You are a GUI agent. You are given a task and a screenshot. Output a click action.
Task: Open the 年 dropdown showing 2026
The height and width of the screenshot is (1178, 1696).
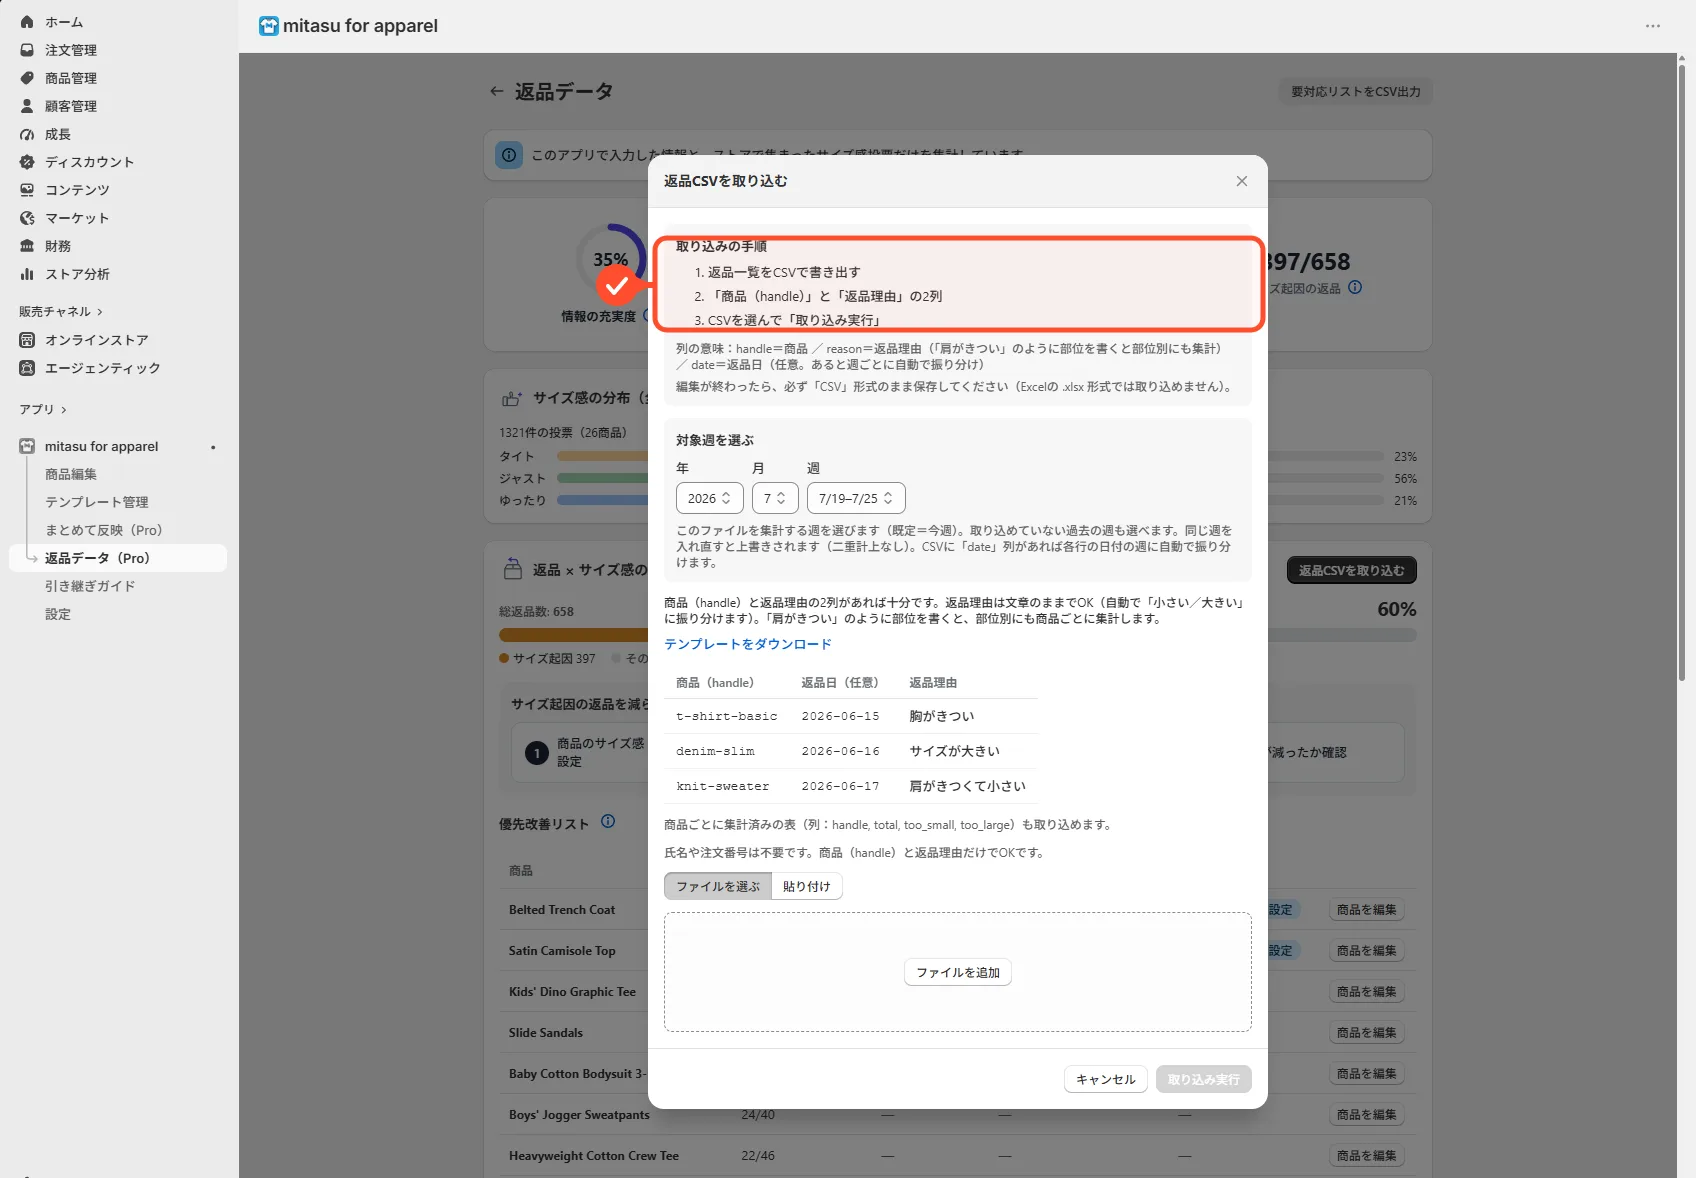tap(709, 498)
